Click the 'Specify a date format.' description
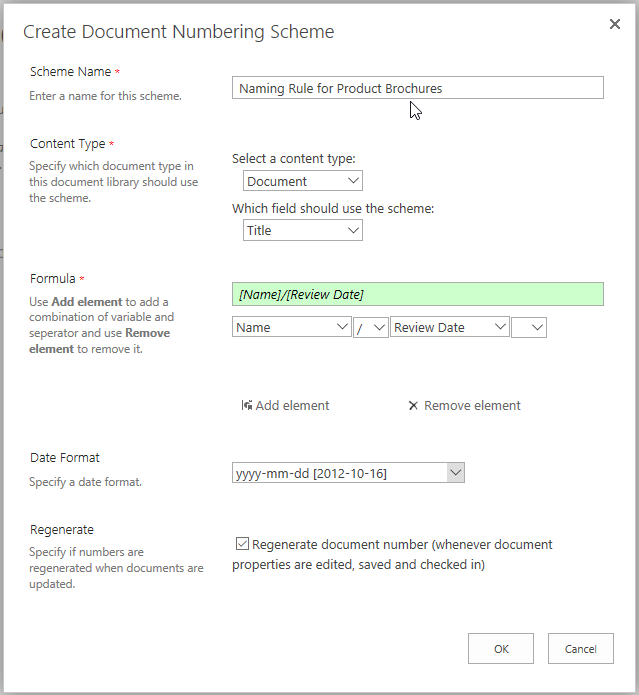 [x=86, y=482]
